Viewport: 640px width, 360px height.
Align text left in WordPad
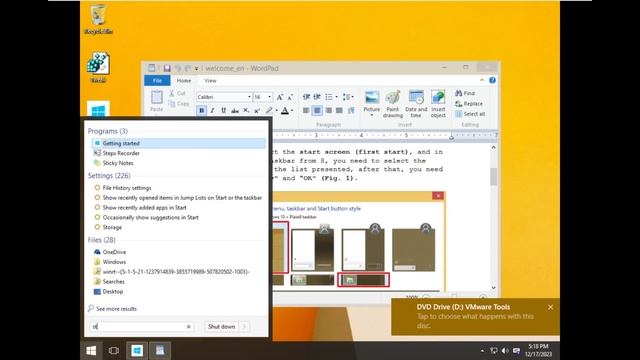(x=306, y=110)
